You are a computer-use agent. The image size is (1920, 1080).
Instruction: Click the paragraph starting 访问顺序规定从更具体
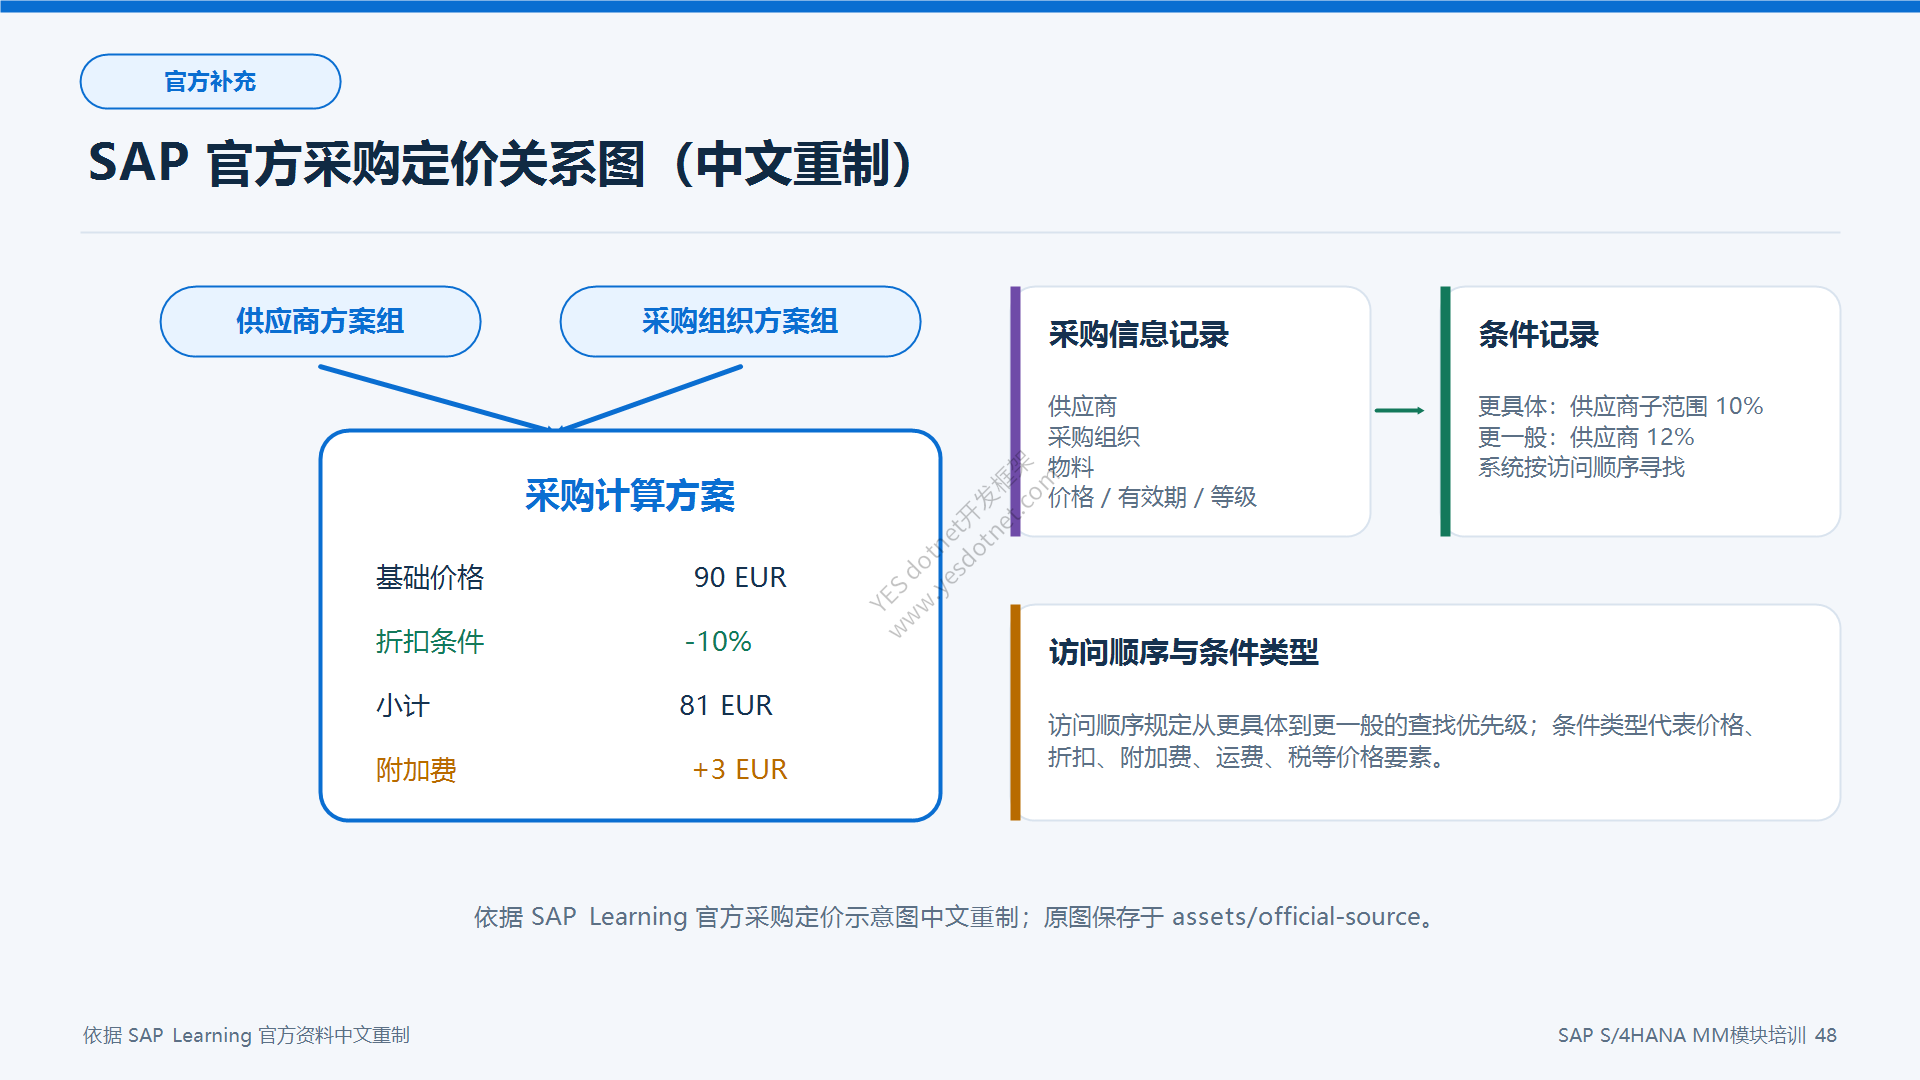pyautogui.click(x=1403, y=741)
